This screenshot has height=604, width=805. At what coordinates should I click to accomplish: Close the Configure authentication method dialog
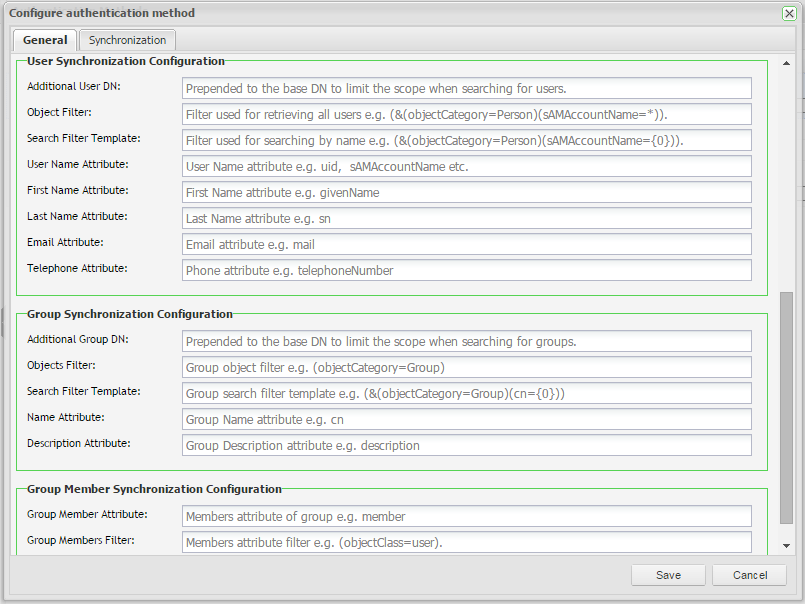(x=789, y=13)
